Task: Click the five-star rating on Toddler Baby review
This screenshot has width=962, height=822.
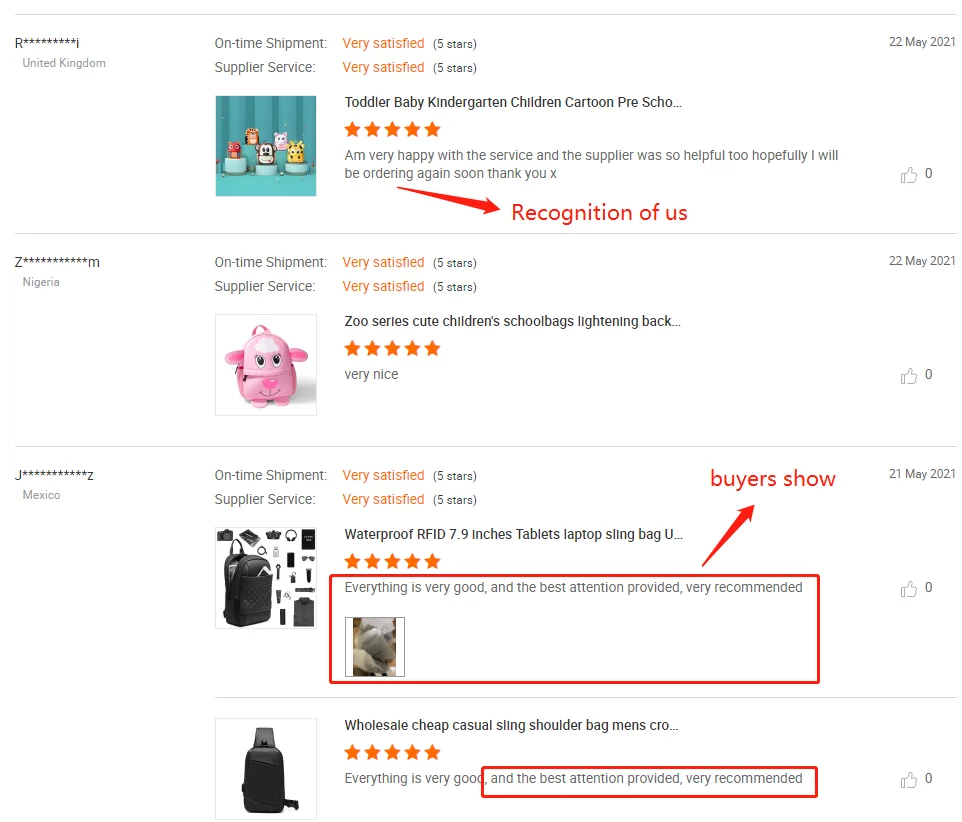Action: 392,129
